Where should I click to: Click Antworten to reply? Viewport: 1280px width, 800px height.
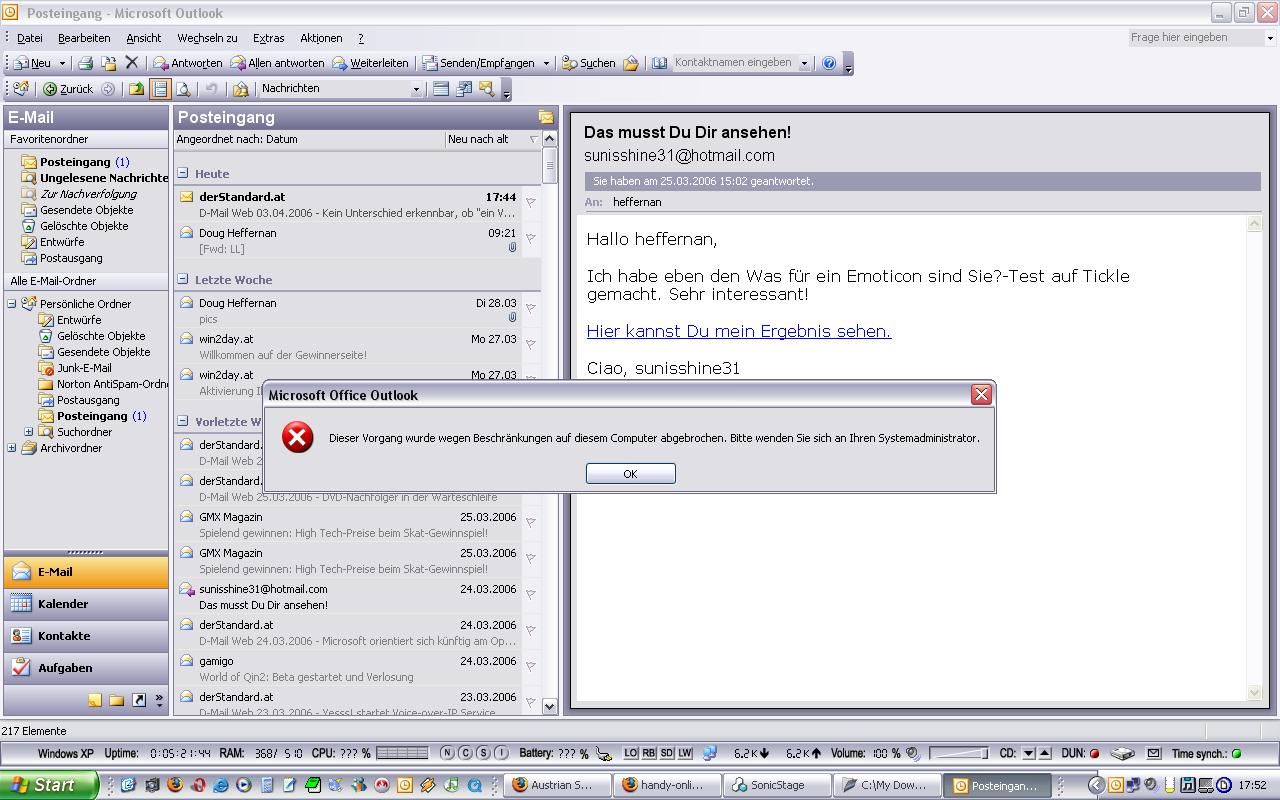[188, 63]
